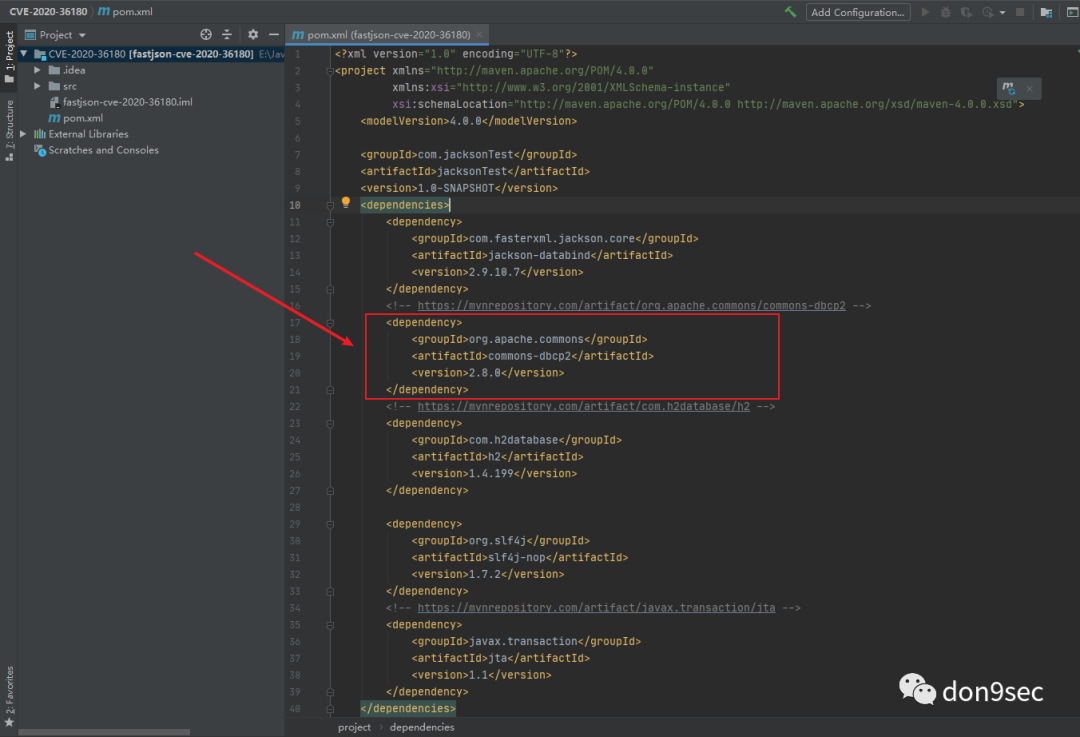Expand the .idea folder
The width and height of the screenshot is (1080, 737).
[x=38, y=70]
